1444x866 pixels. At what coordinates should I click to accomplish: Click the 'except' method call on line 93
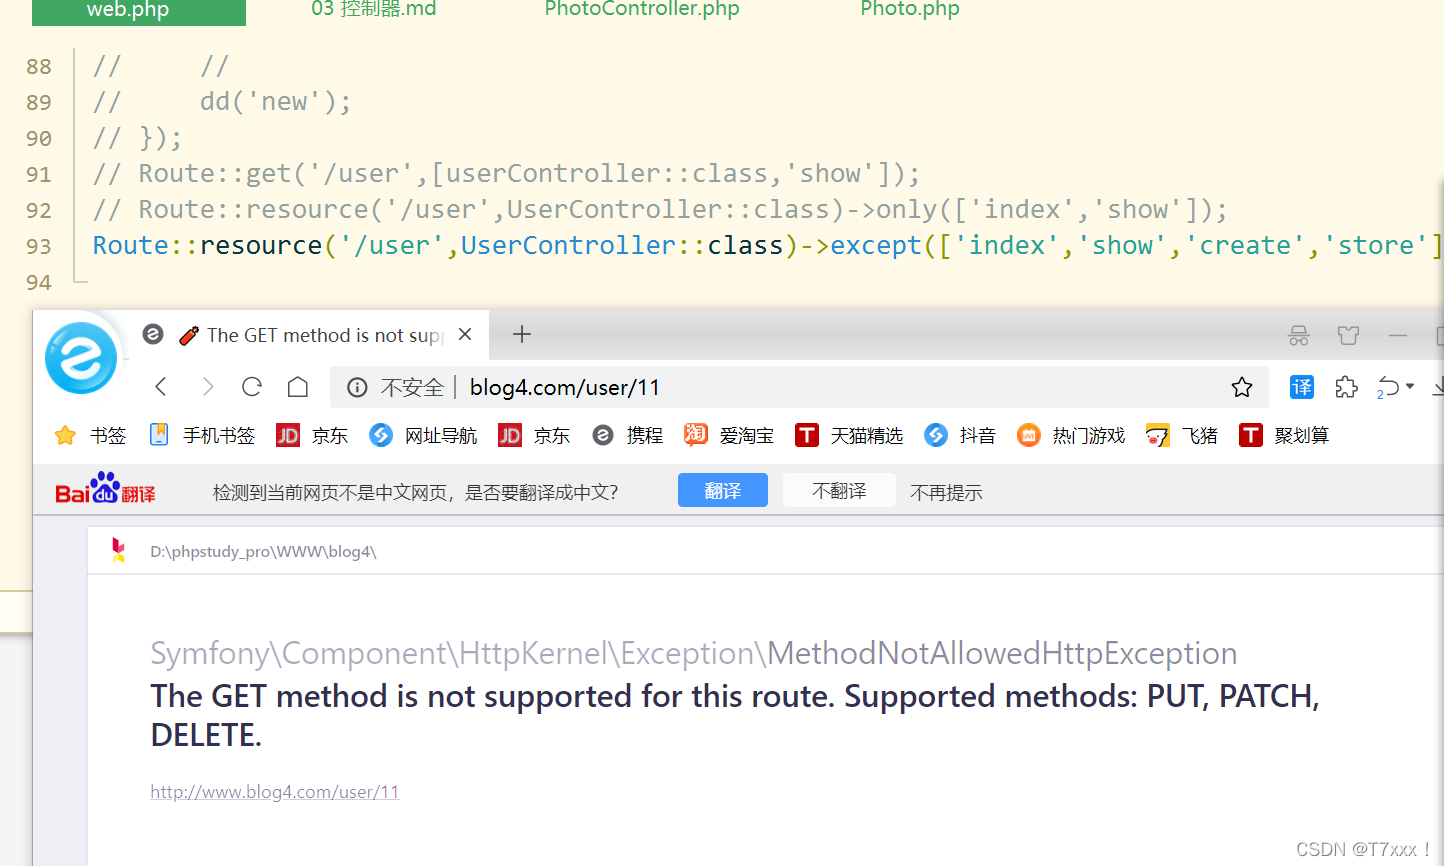[x=876, y=246]
